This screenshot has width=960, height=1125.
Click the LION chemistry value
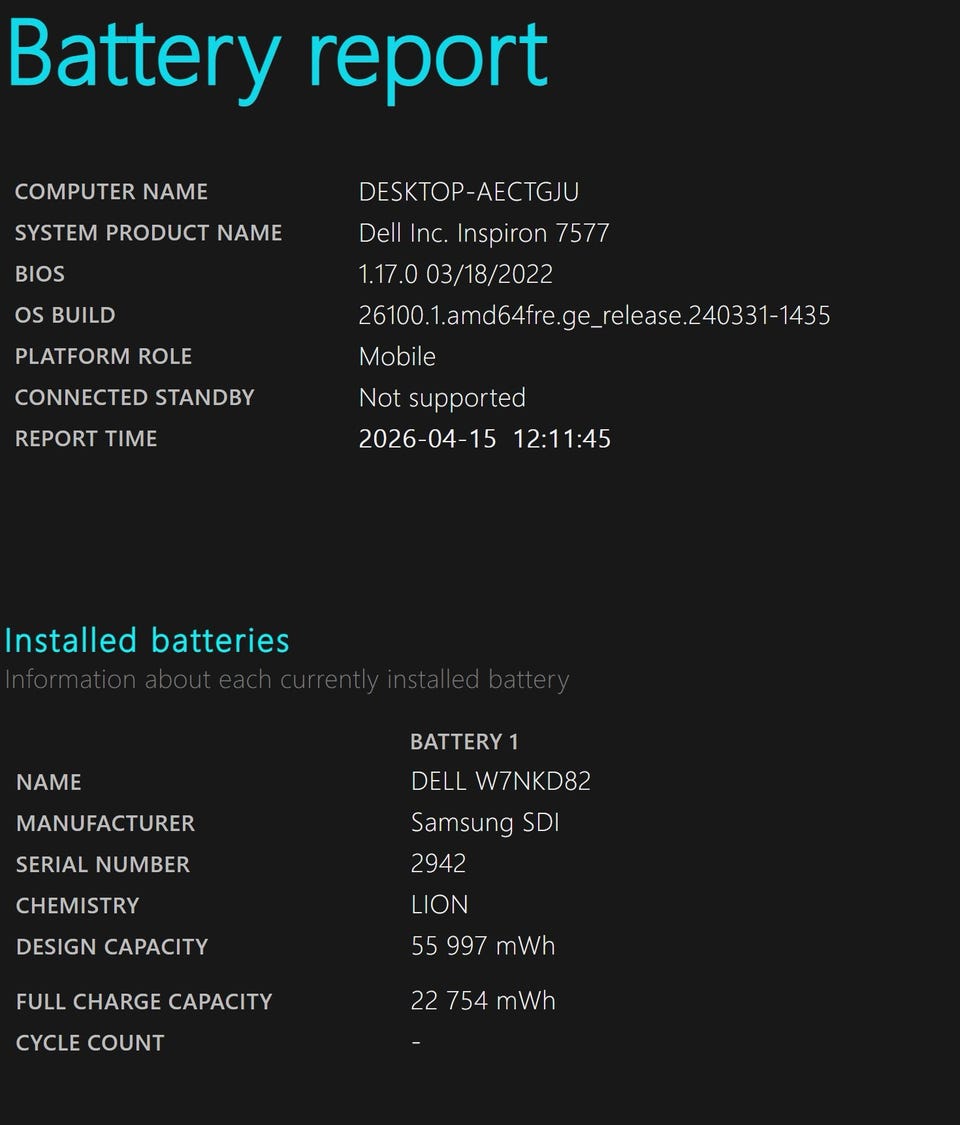point(439,905)
